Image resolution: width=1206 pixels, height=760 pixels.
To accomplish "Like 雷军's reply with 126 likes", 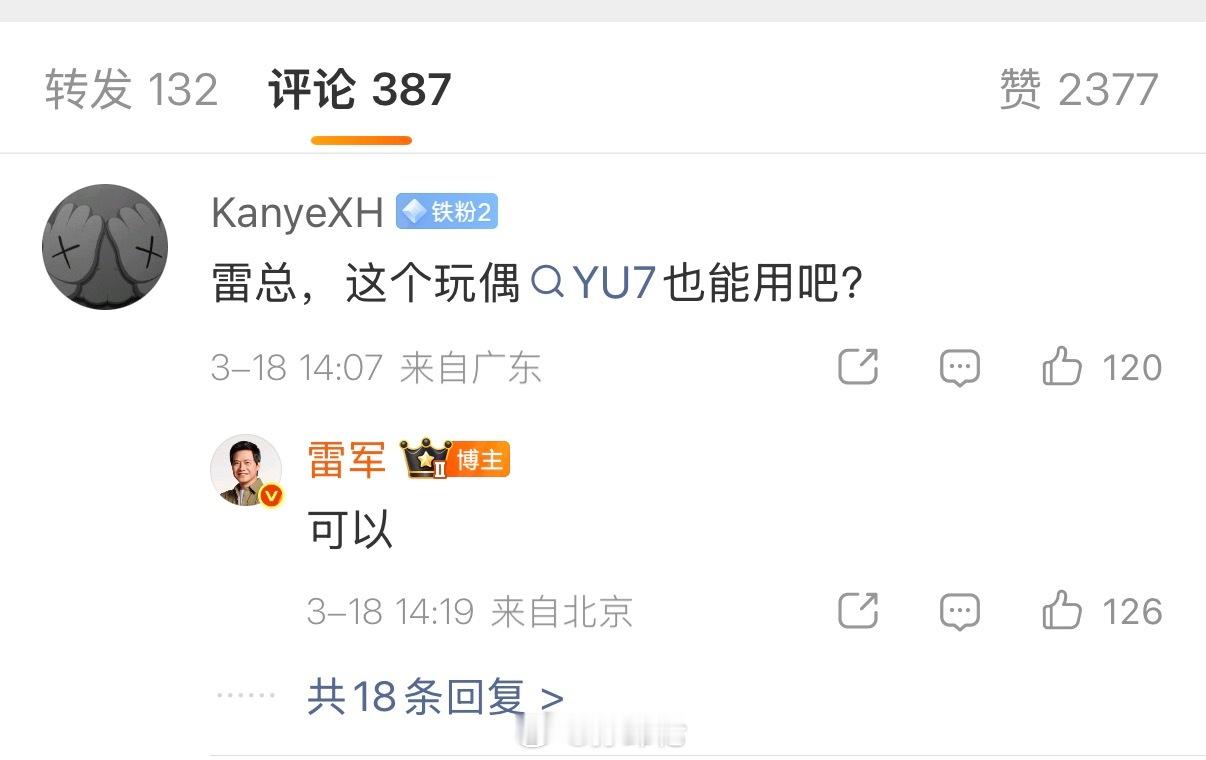I will tap(1102, 611).
